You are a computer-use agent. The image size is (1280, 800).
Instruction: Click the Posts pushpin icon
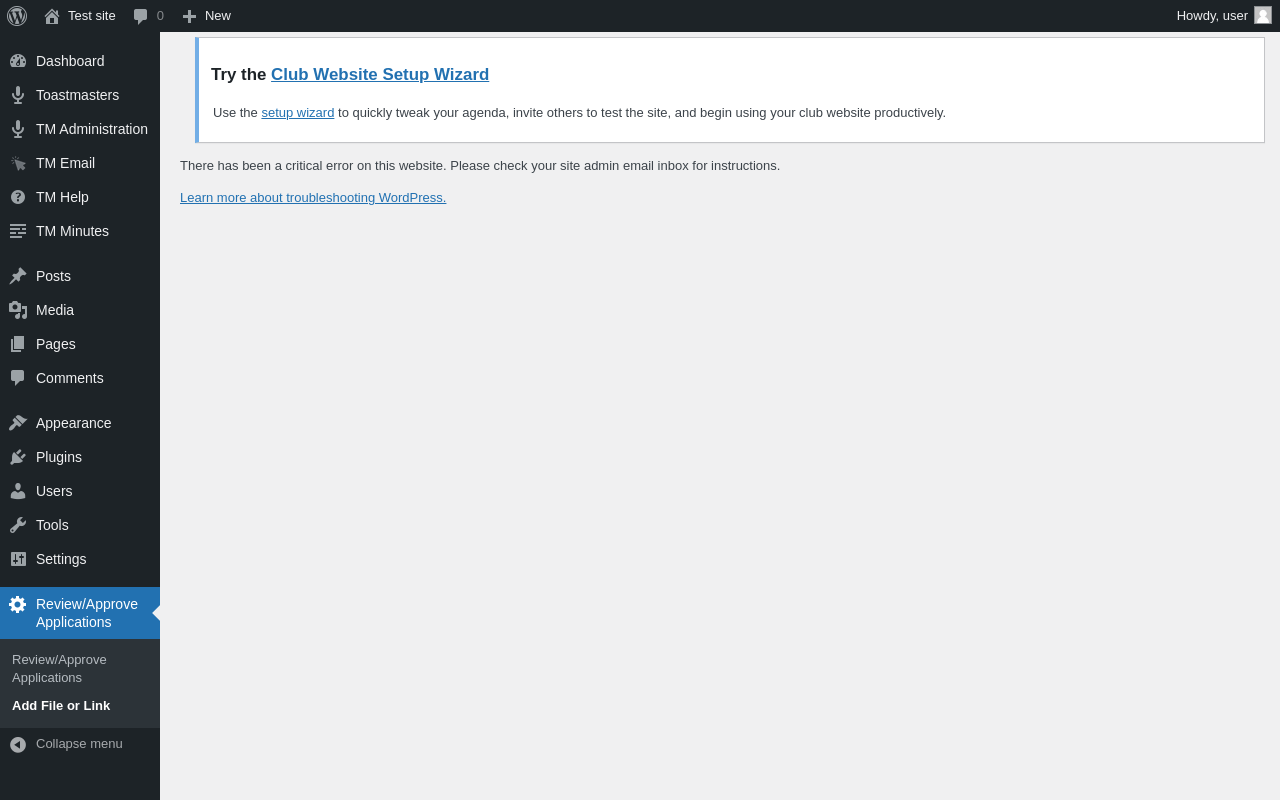(x=18, y=276)
